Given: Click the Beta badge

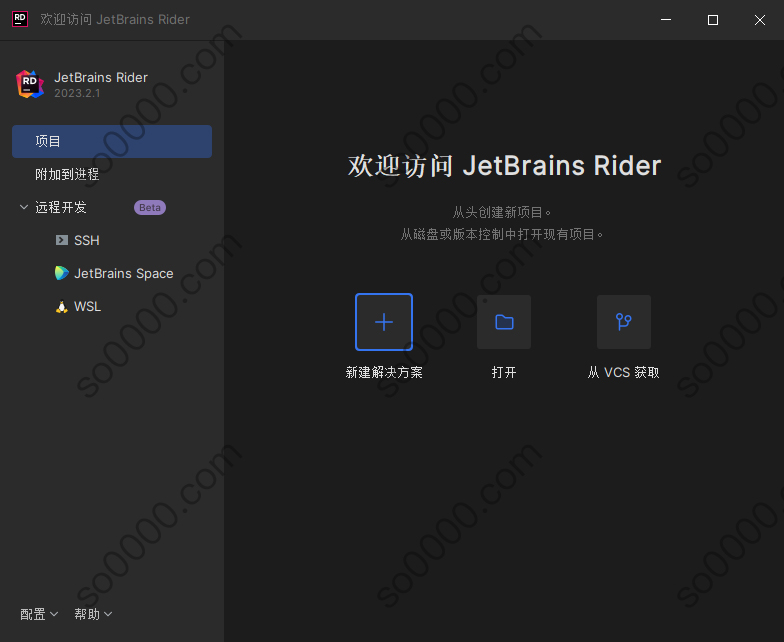Looking at the screenshot, I should (x=150, y=208).
